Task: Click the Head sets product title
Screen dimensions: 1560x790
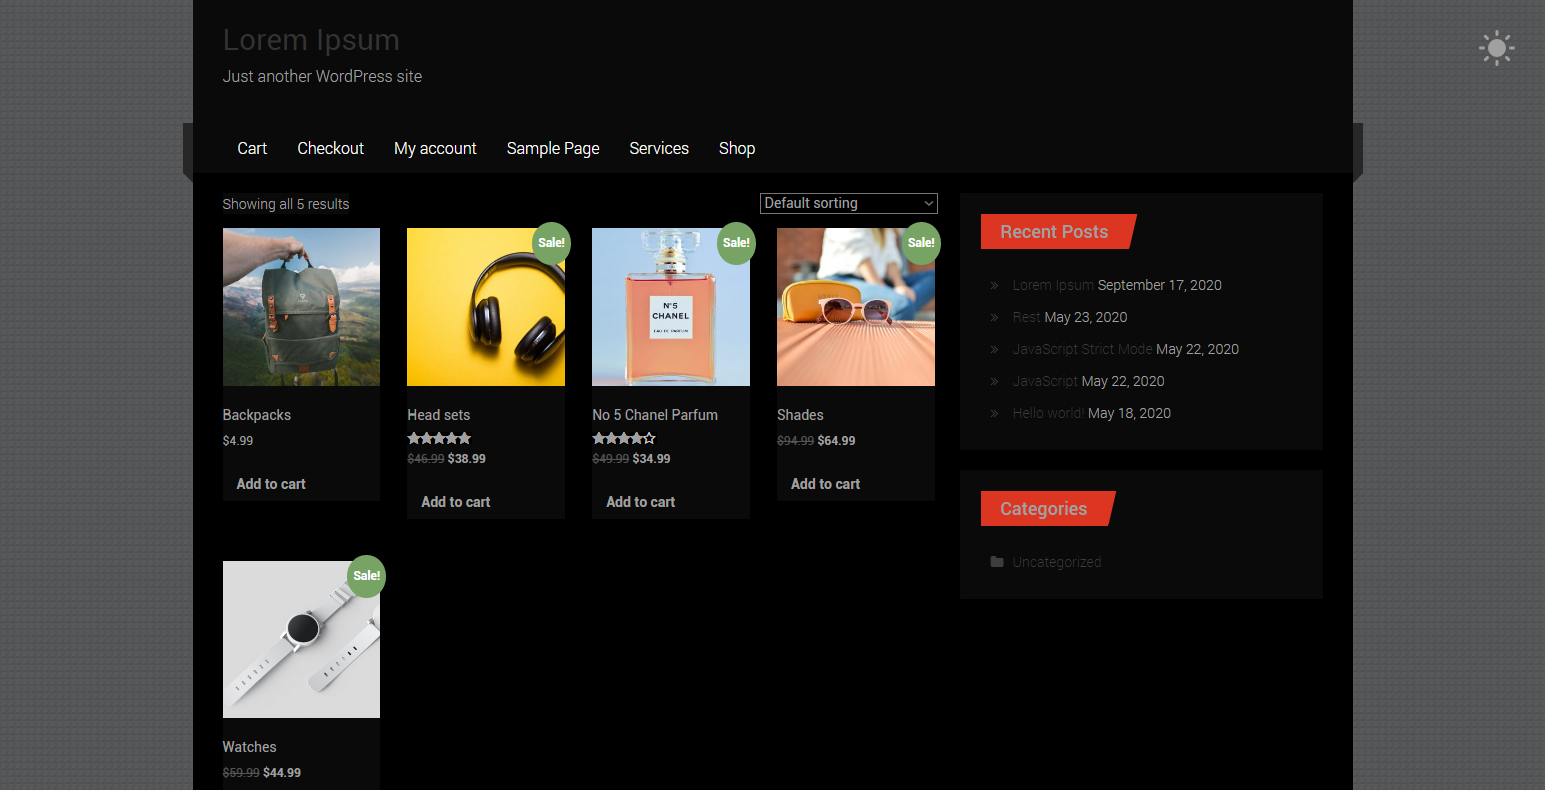Action: tap(438, 415)
